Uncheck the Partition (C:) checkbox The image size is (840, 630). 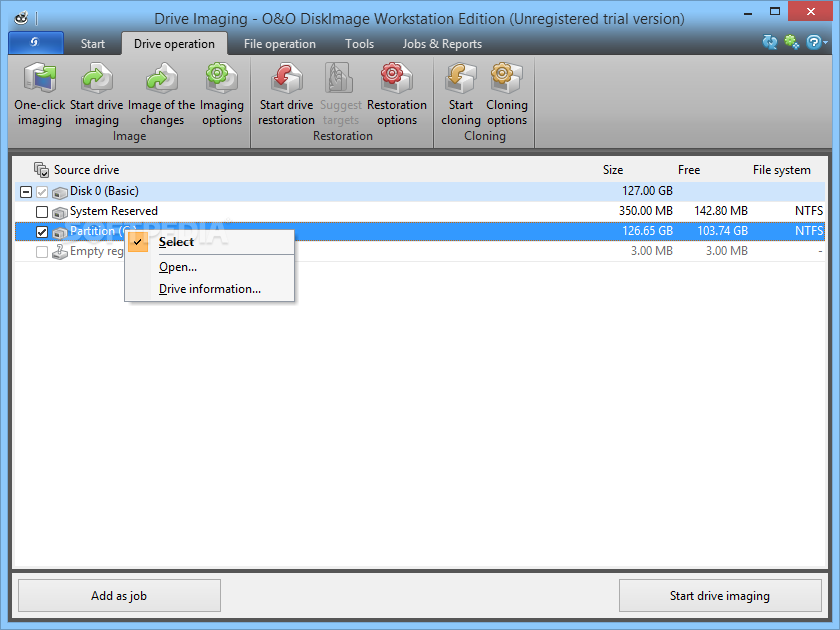click(42, 232)
